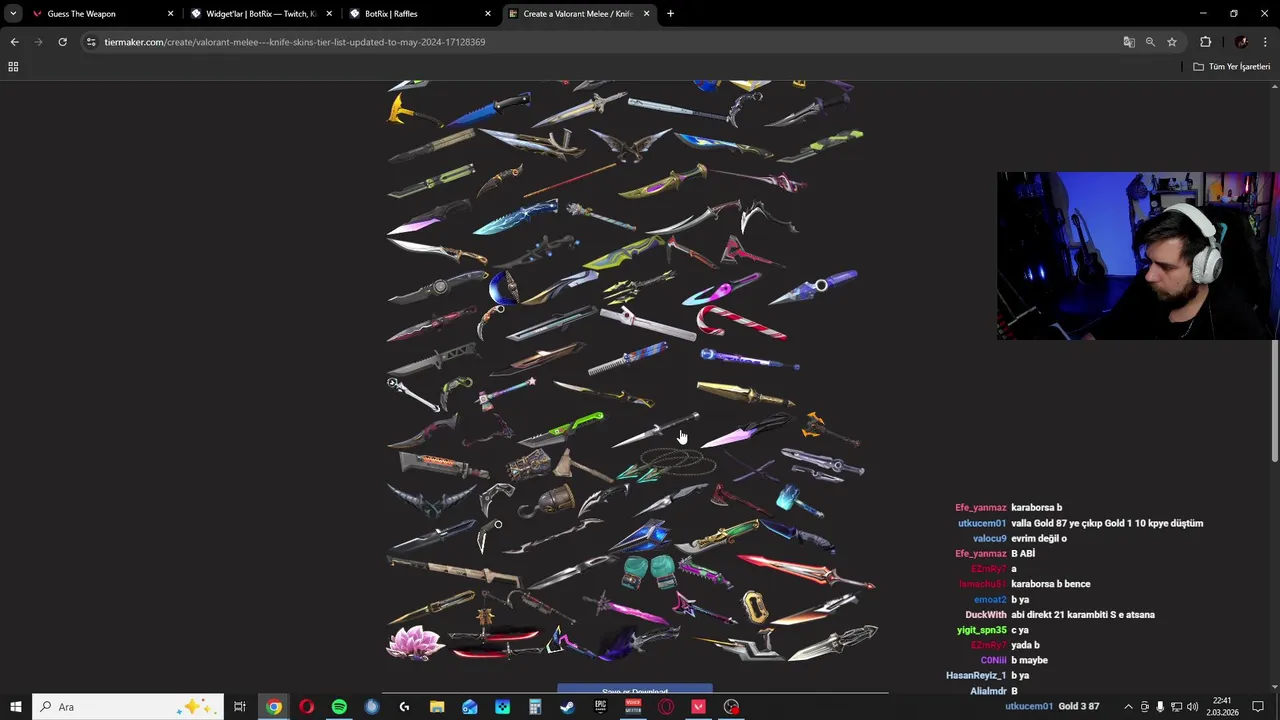The image size is (1280, 720).
Task: Open the apps grid in bookmarks bar
Action: pyautogui.click(x=13, y=67)
